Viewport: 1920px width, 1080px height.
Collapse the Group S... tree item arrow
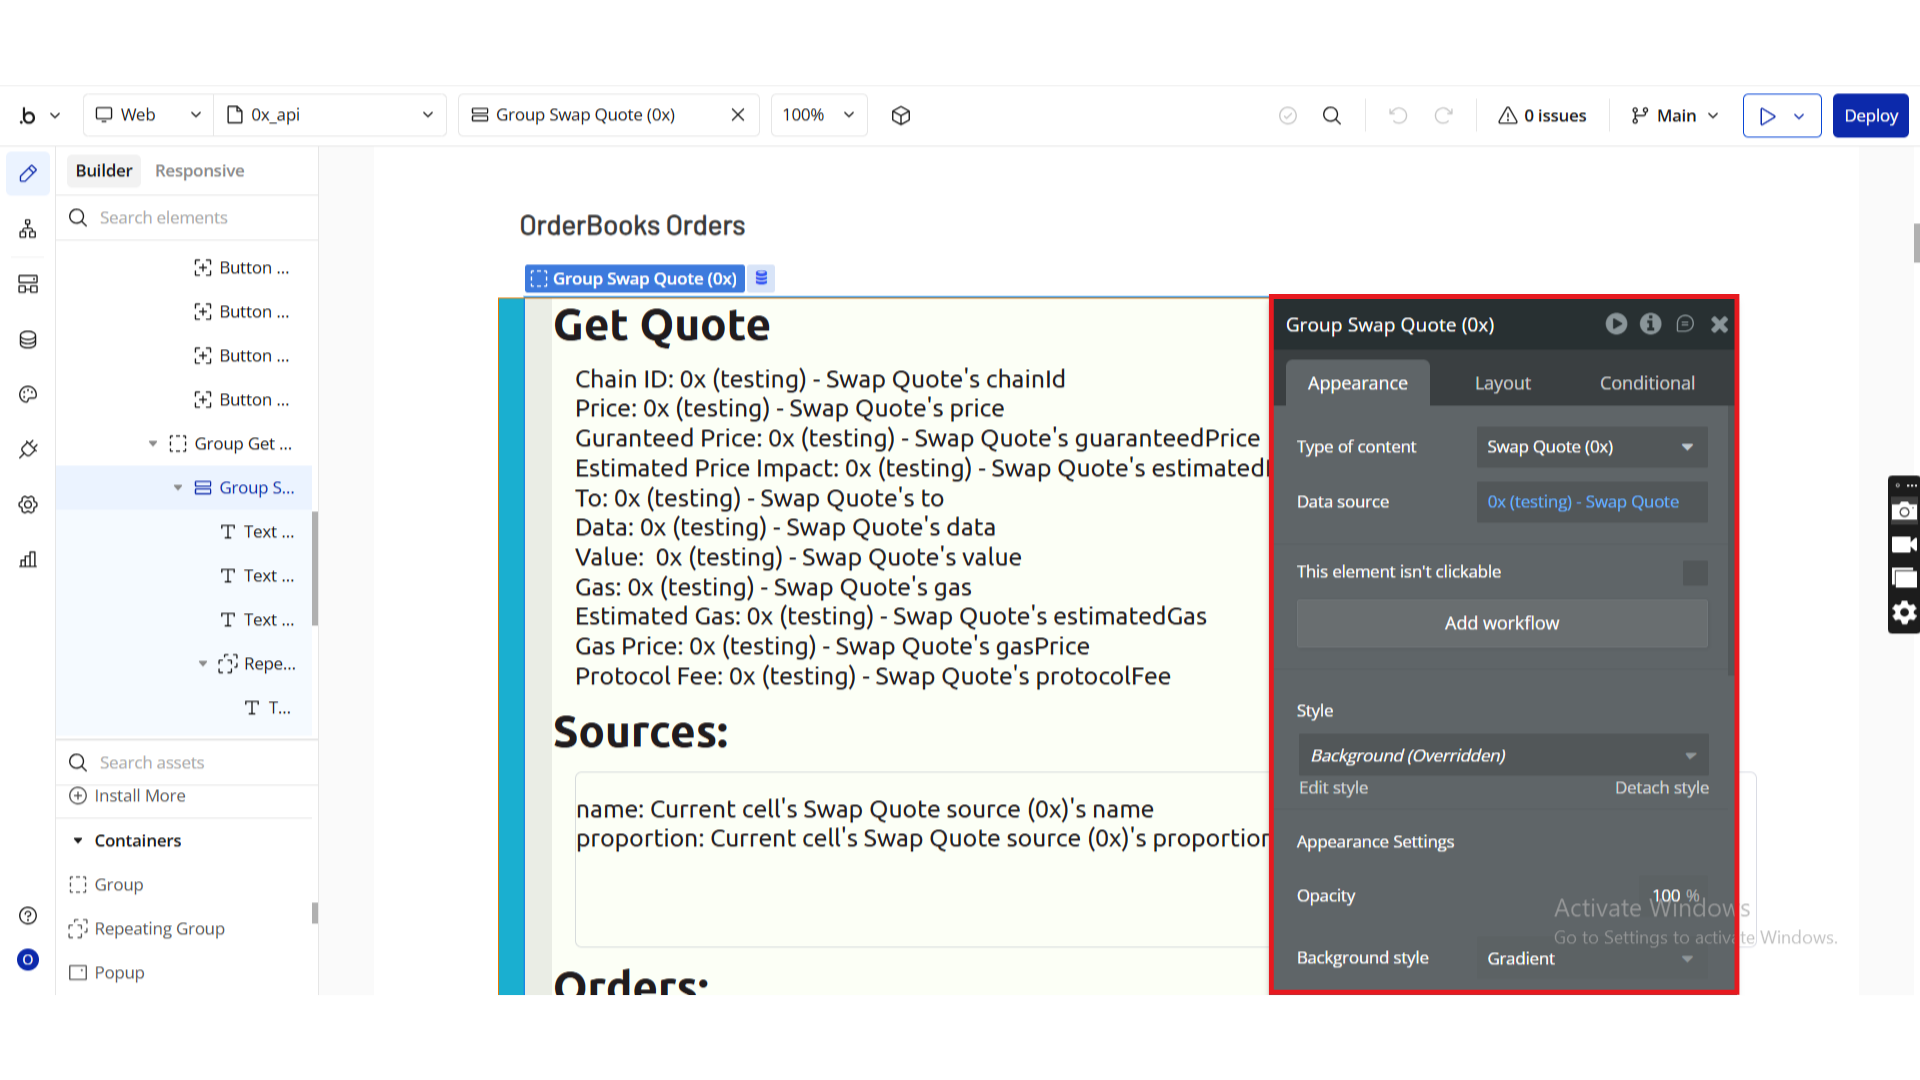tap(178, 488)
